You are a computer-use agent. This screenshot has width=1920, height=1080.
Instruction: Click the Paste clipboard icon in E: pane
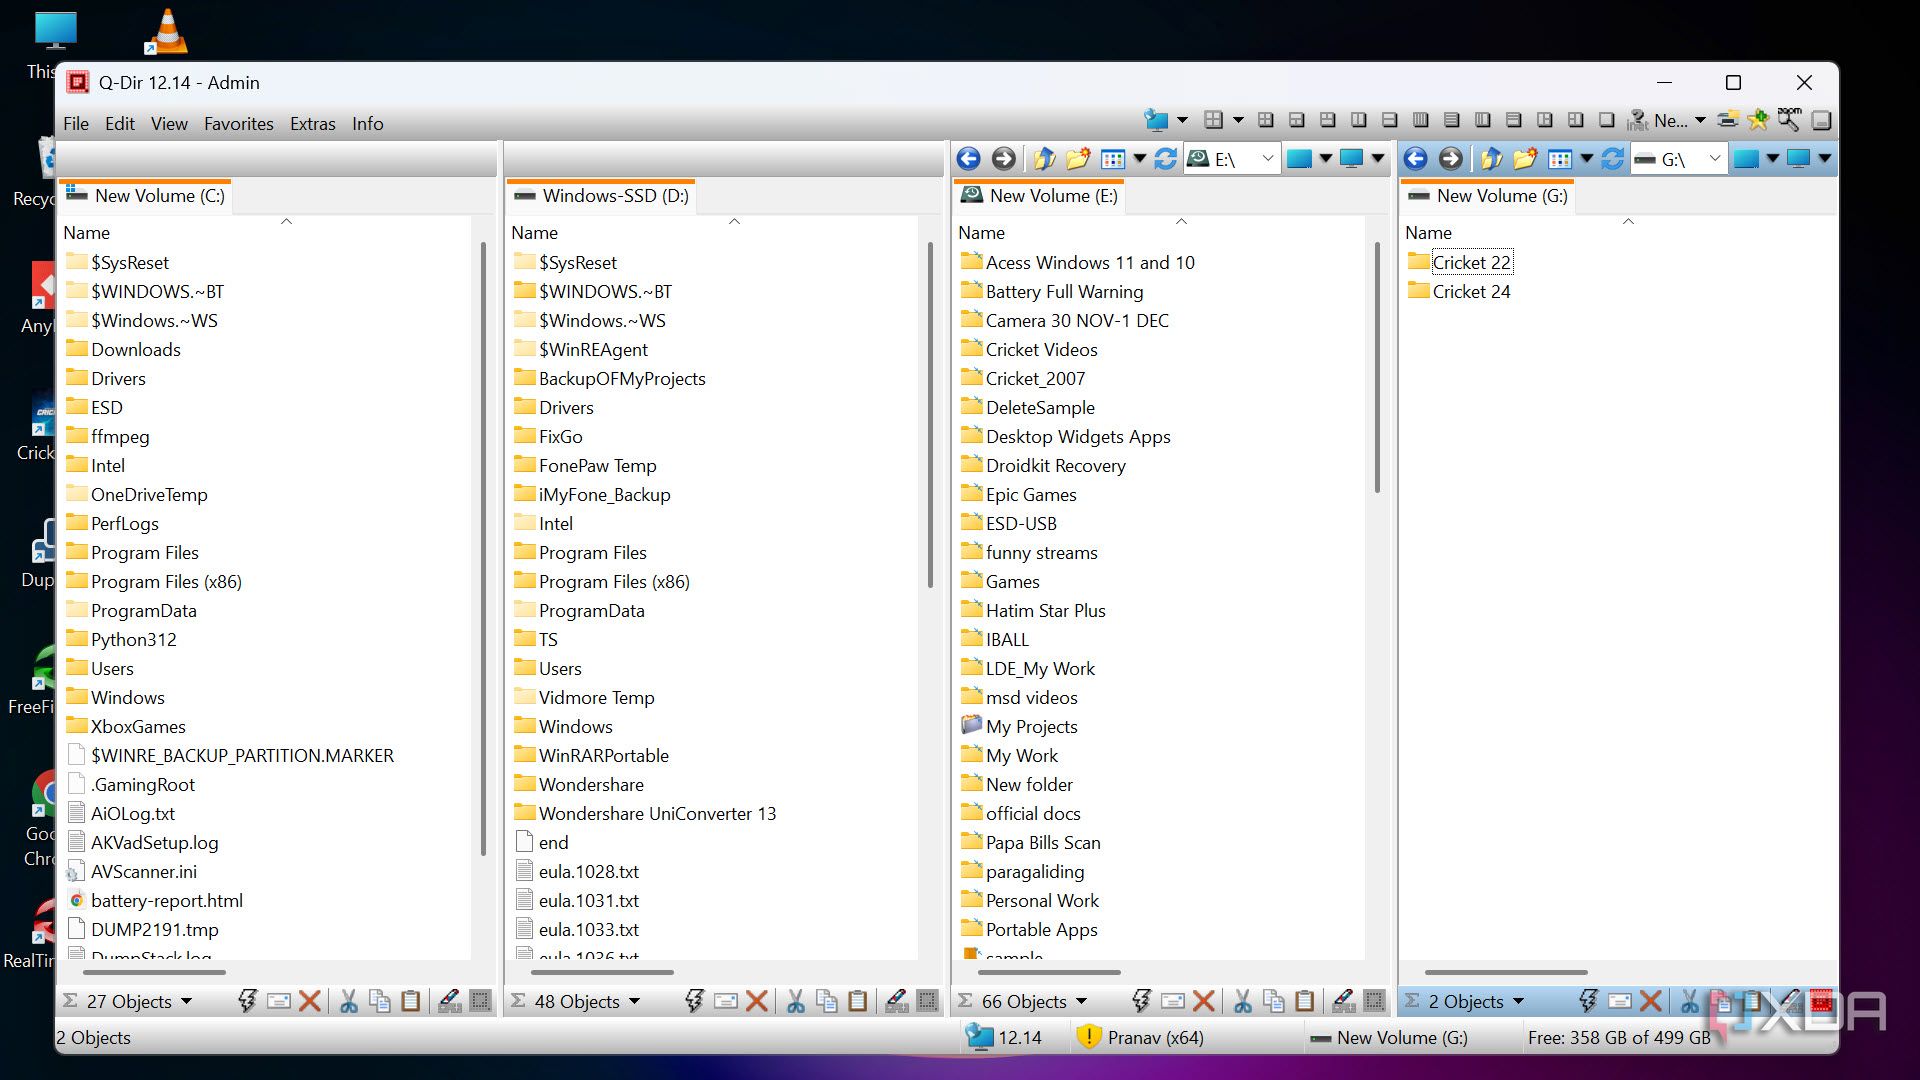click(x=1304, y=1001)
